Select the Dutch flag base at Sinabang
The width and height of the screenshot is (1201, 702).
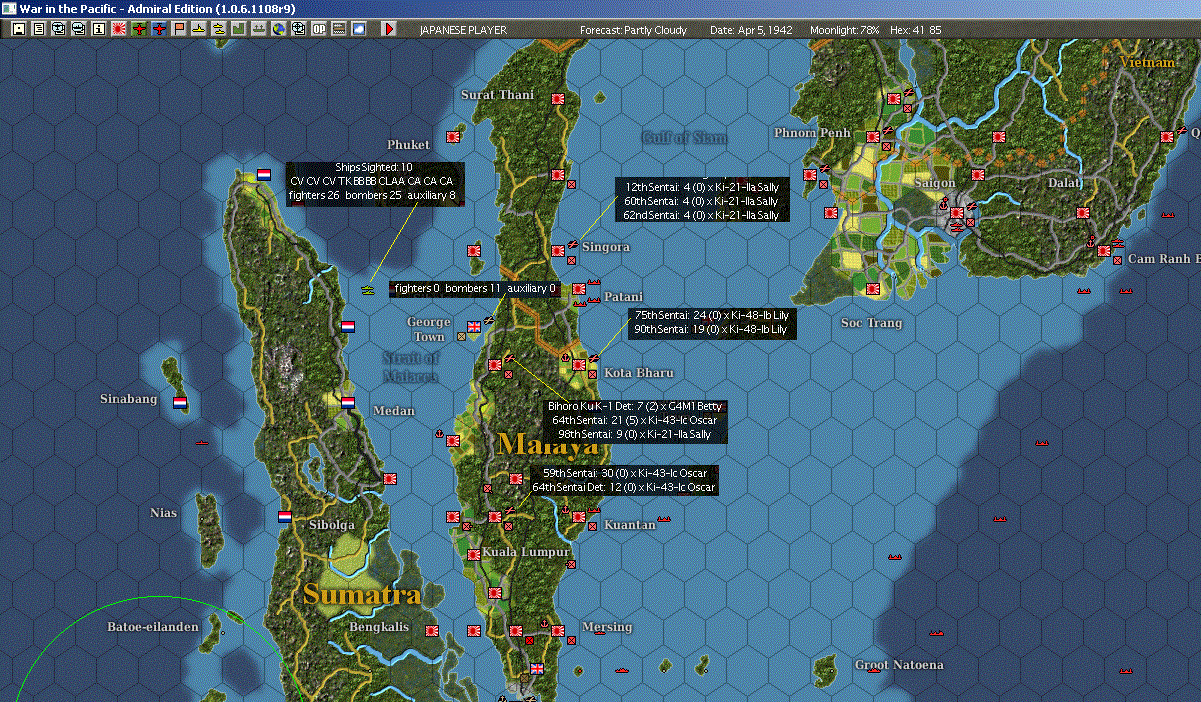[180, 403]
